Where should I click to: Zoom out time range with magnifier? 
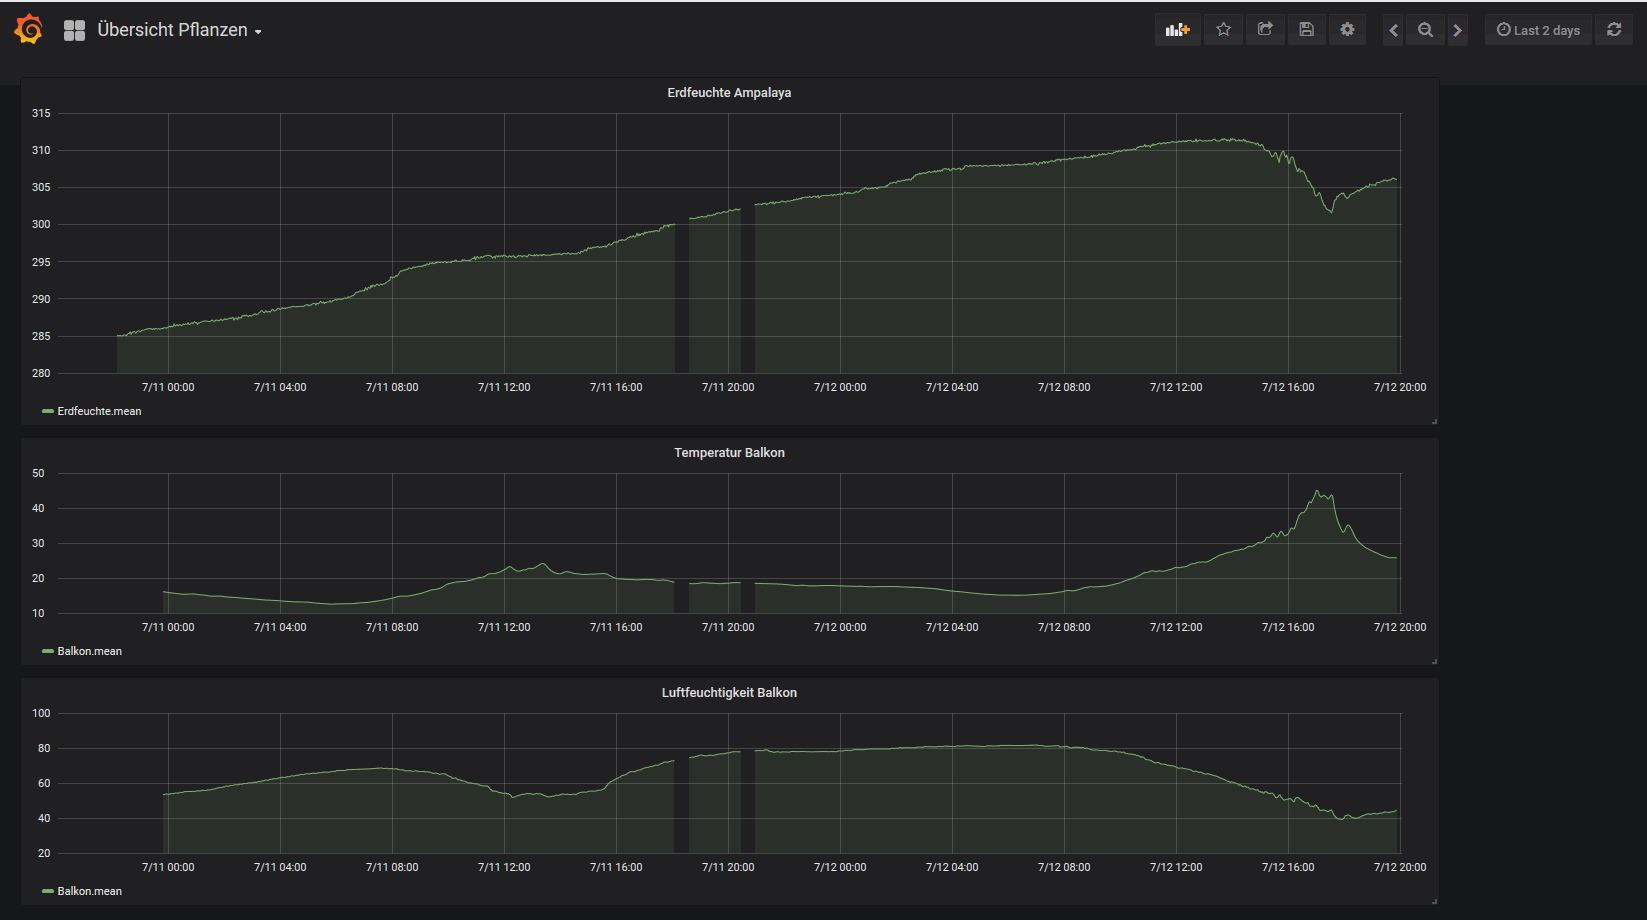(x=1425, y=30)
